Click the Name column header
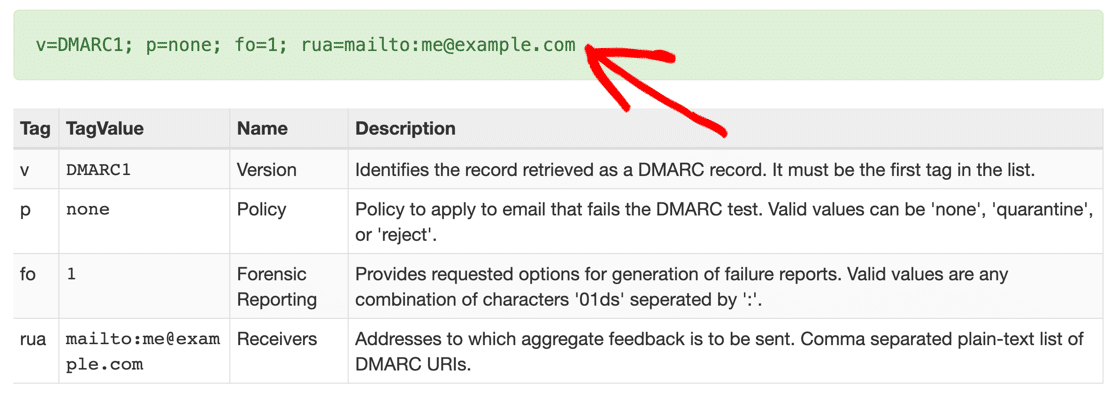 (262, 128)
